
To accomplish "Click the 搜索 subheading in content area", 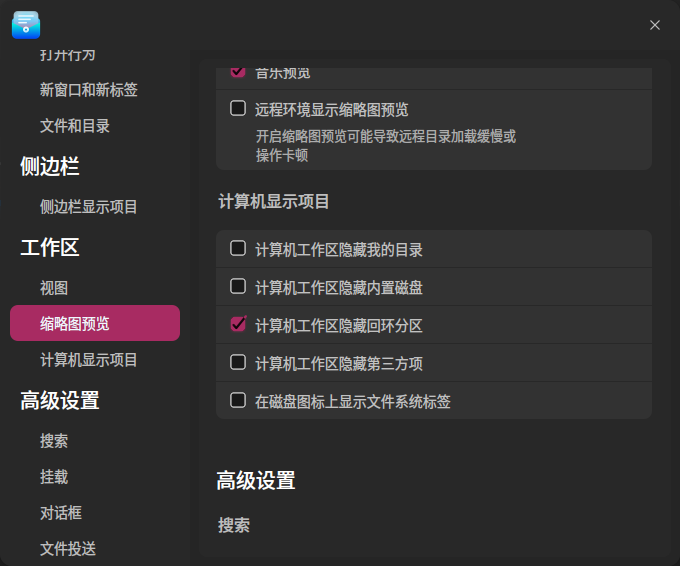I will click(x=234, y=525).
